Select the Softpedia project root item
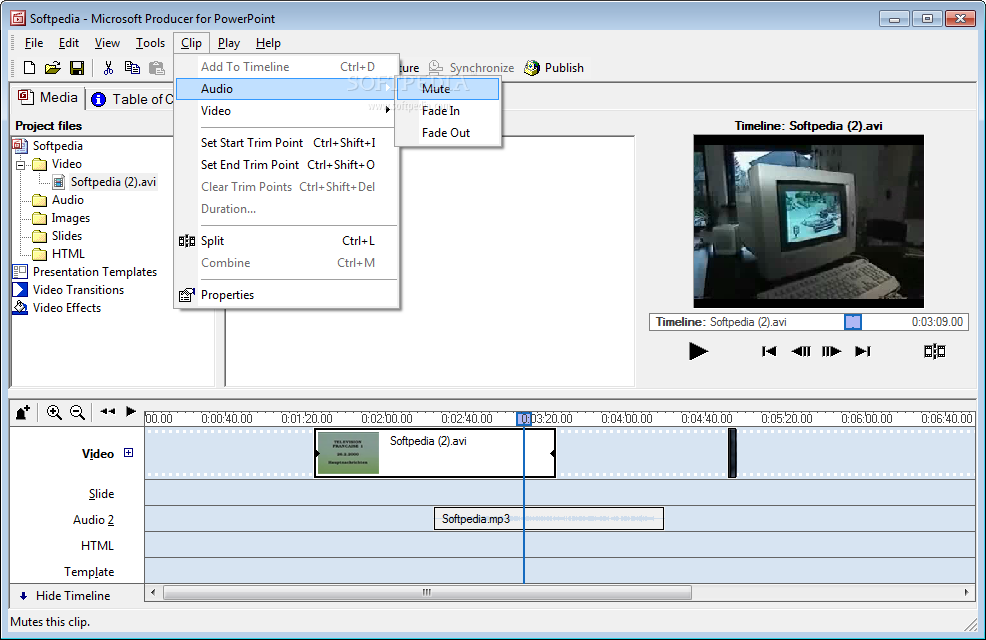This screenshot has height=640, width=986. pyautogui.click(x=57, y=146)
